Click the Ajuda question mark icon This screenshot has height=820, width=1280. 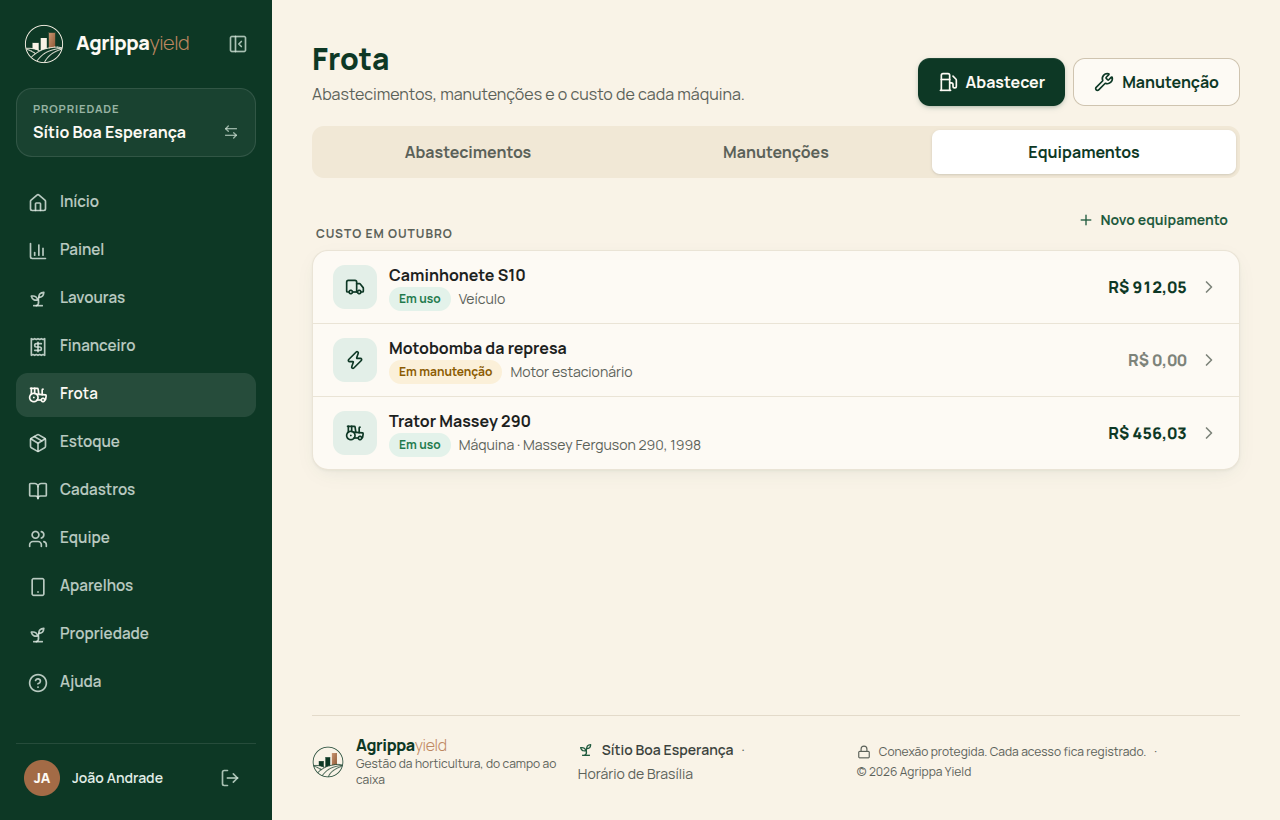[x=38, y=682]
